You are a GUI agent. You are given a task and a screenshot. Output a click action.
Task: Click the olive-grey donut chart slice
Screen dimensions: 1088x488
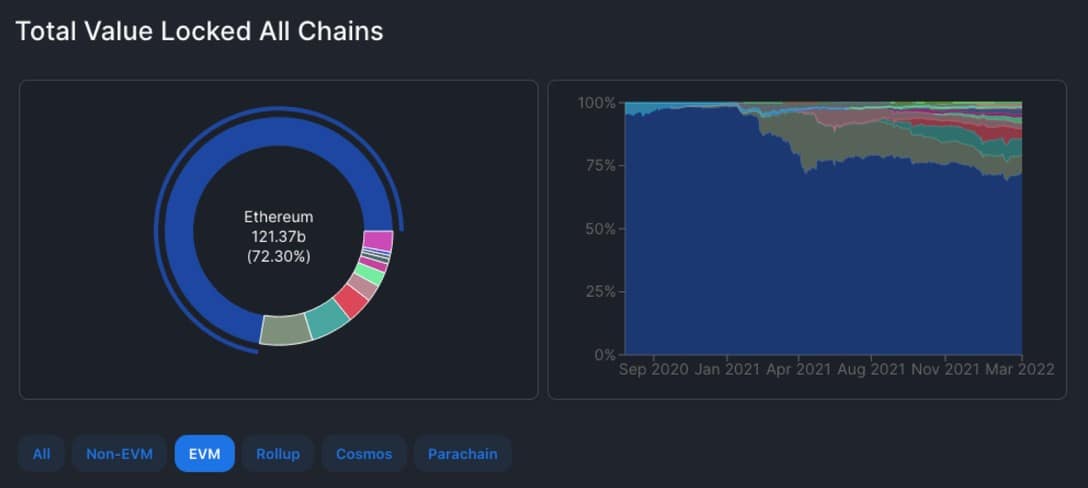(285, 329)
